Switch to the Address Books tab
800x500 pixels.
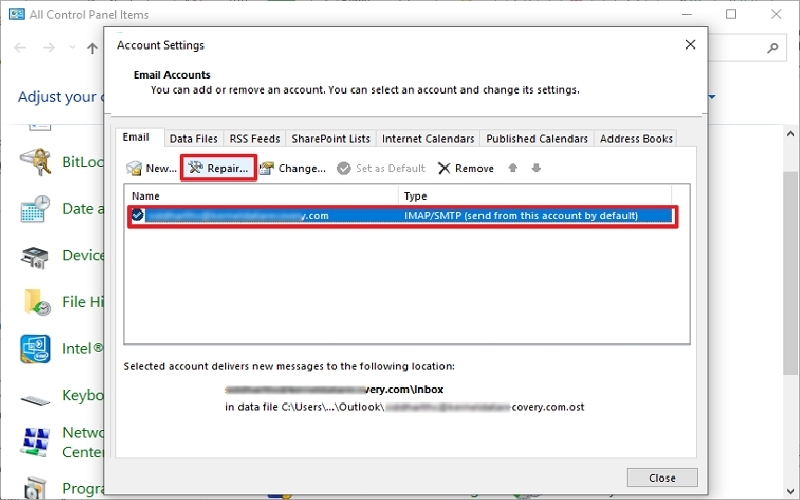637,139
